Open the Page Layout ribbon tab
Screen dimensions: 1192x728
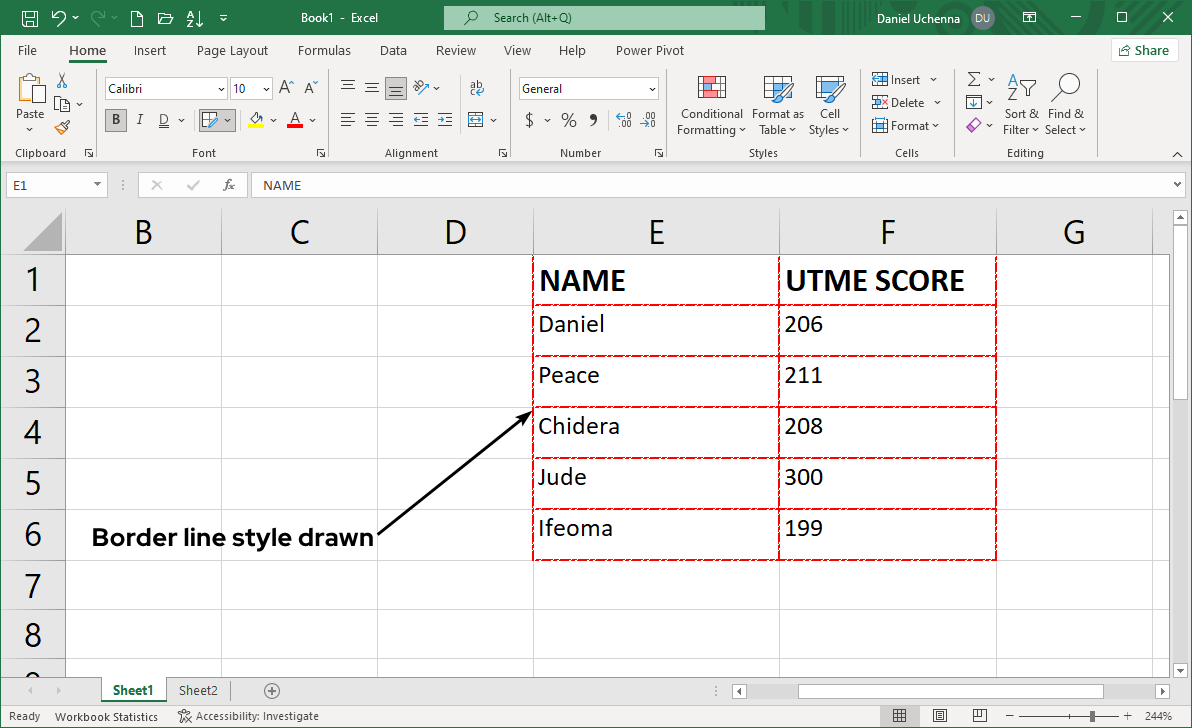click(232, 50)
